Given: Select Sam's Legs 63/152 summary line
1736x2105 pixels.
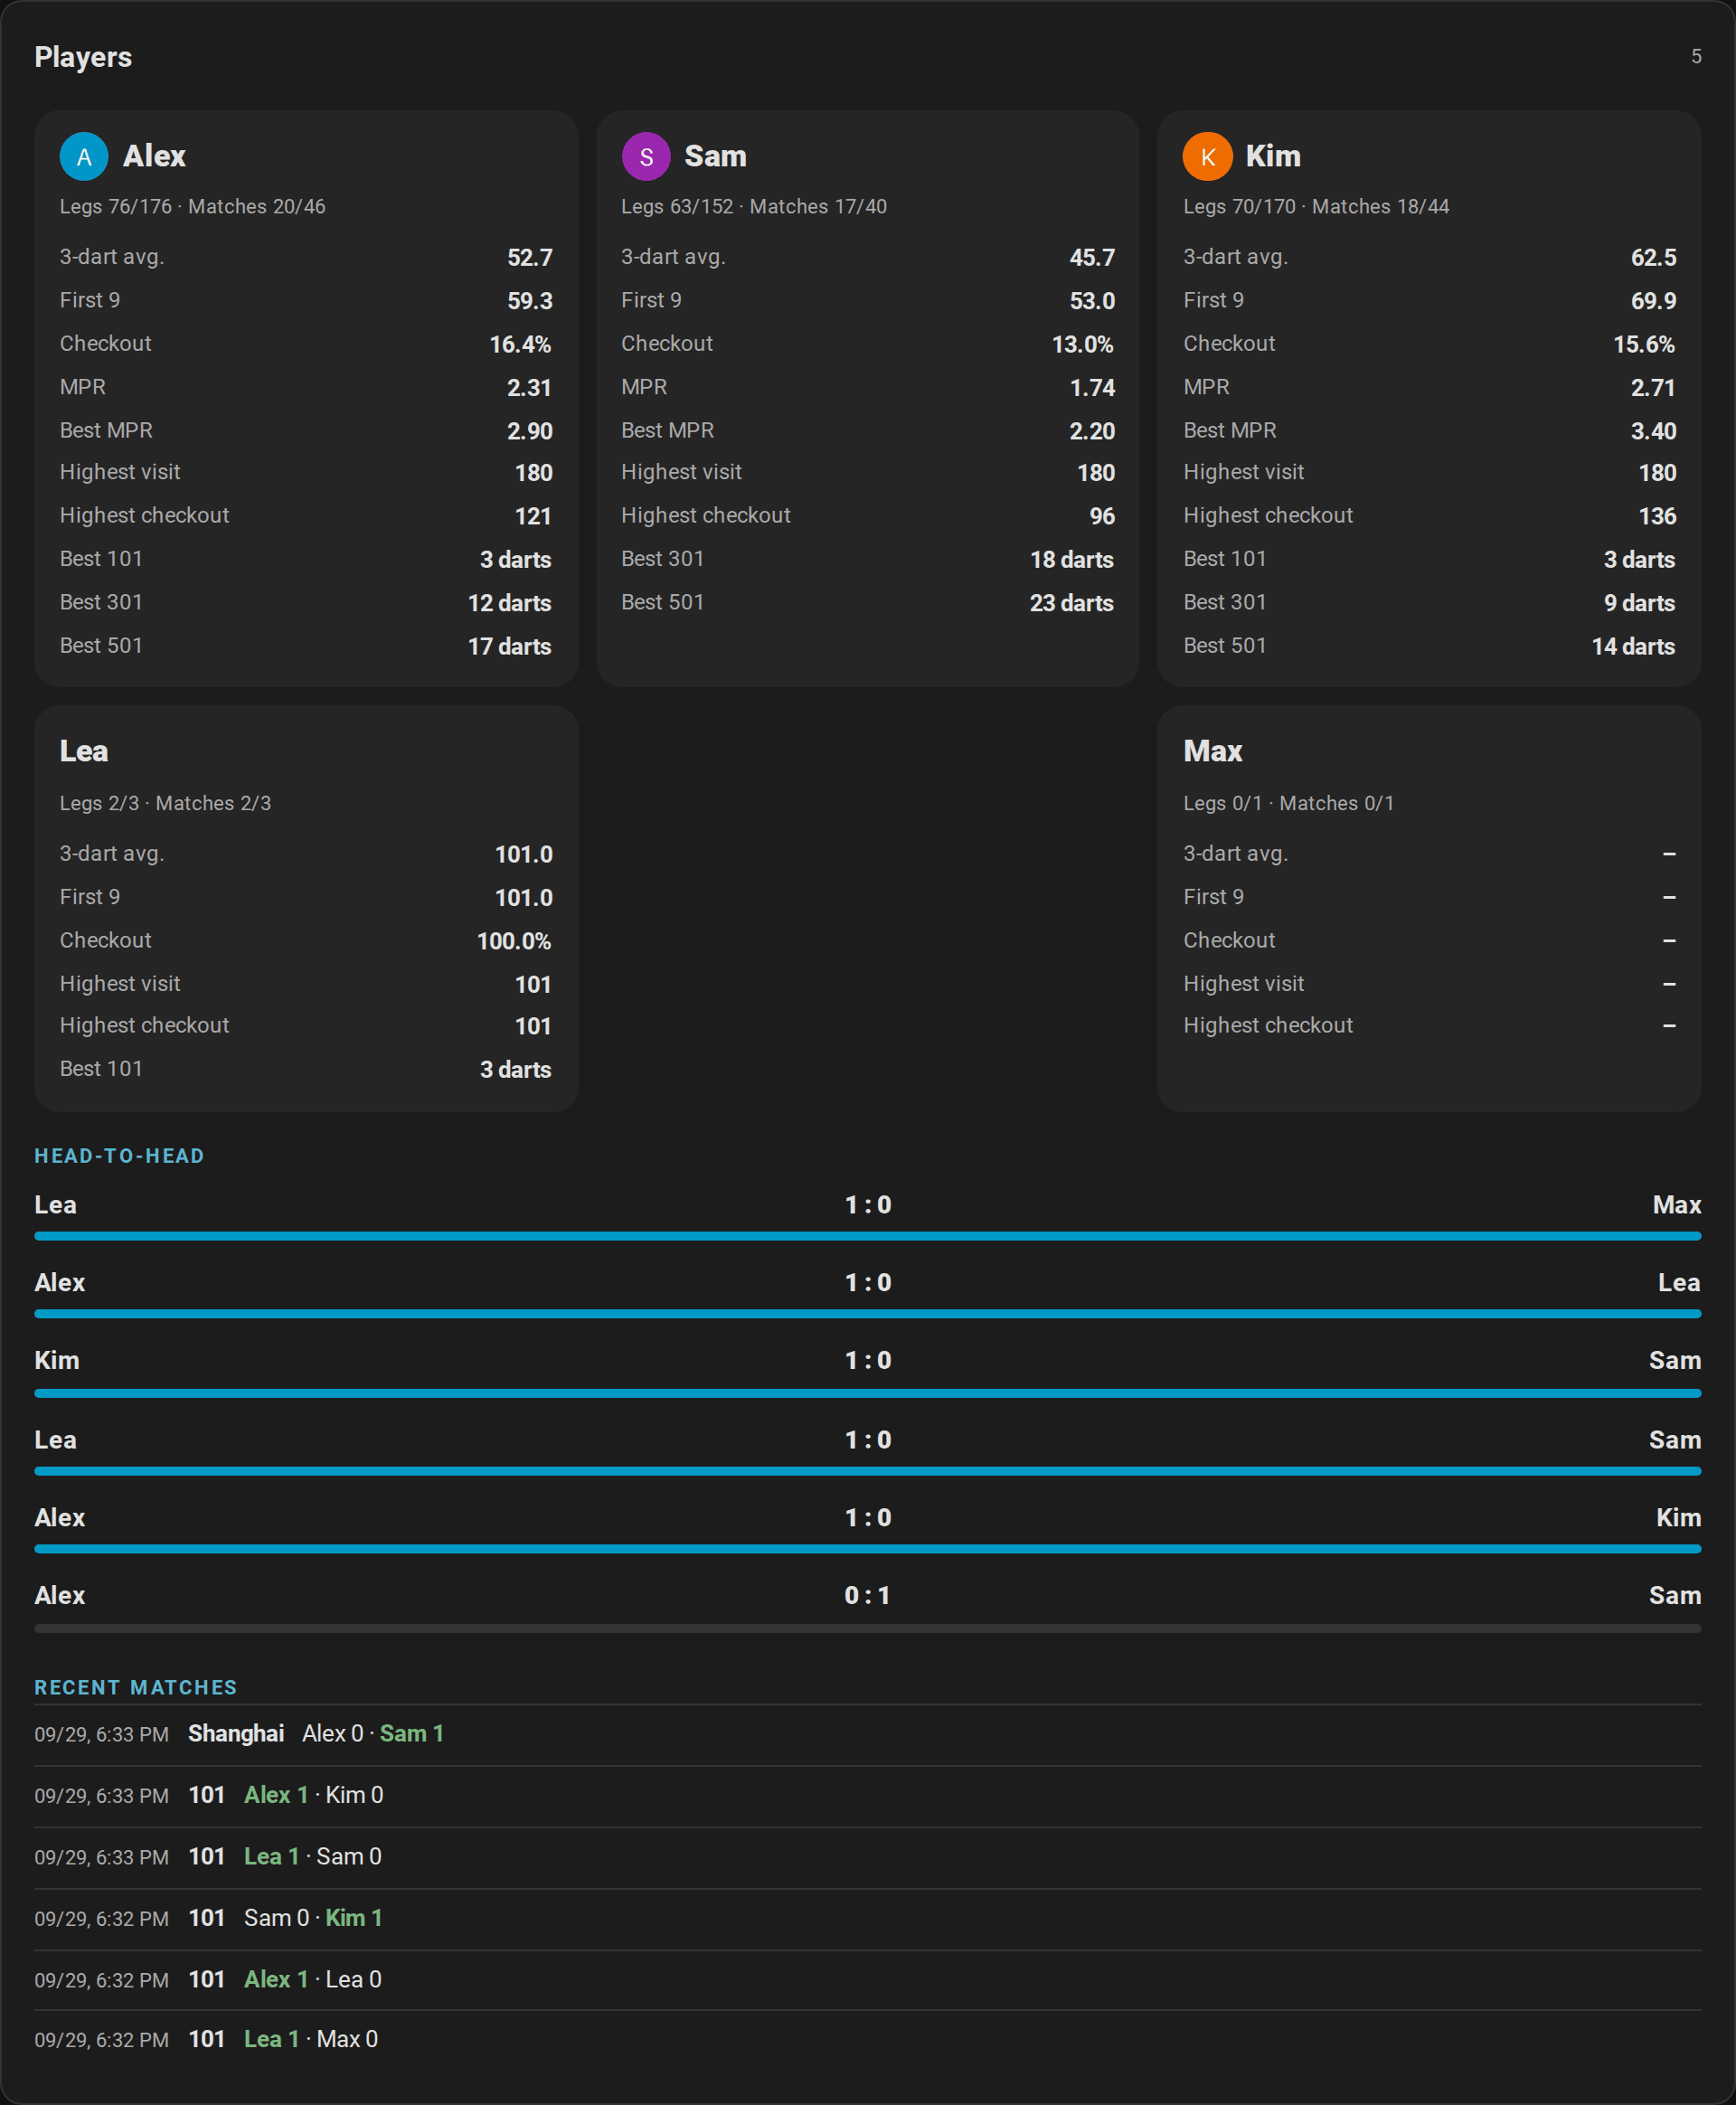Looking at the screenshot, I should tap(754, 207).
